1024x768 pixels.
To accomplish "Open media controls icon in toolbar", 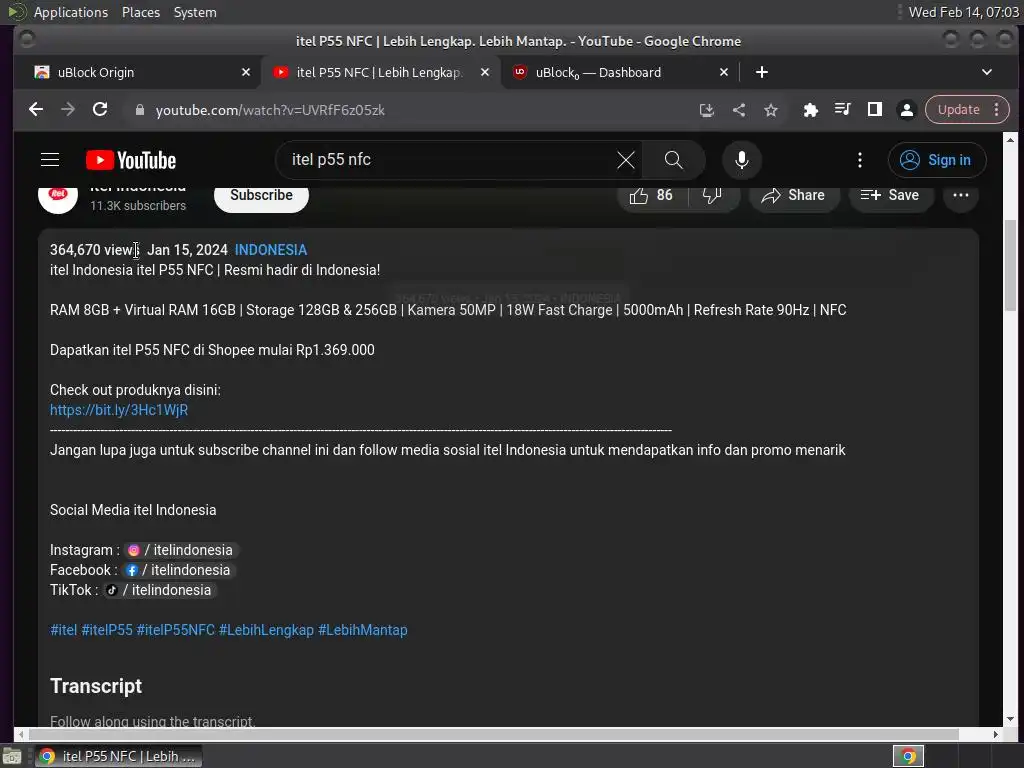I will click(842, 110).
